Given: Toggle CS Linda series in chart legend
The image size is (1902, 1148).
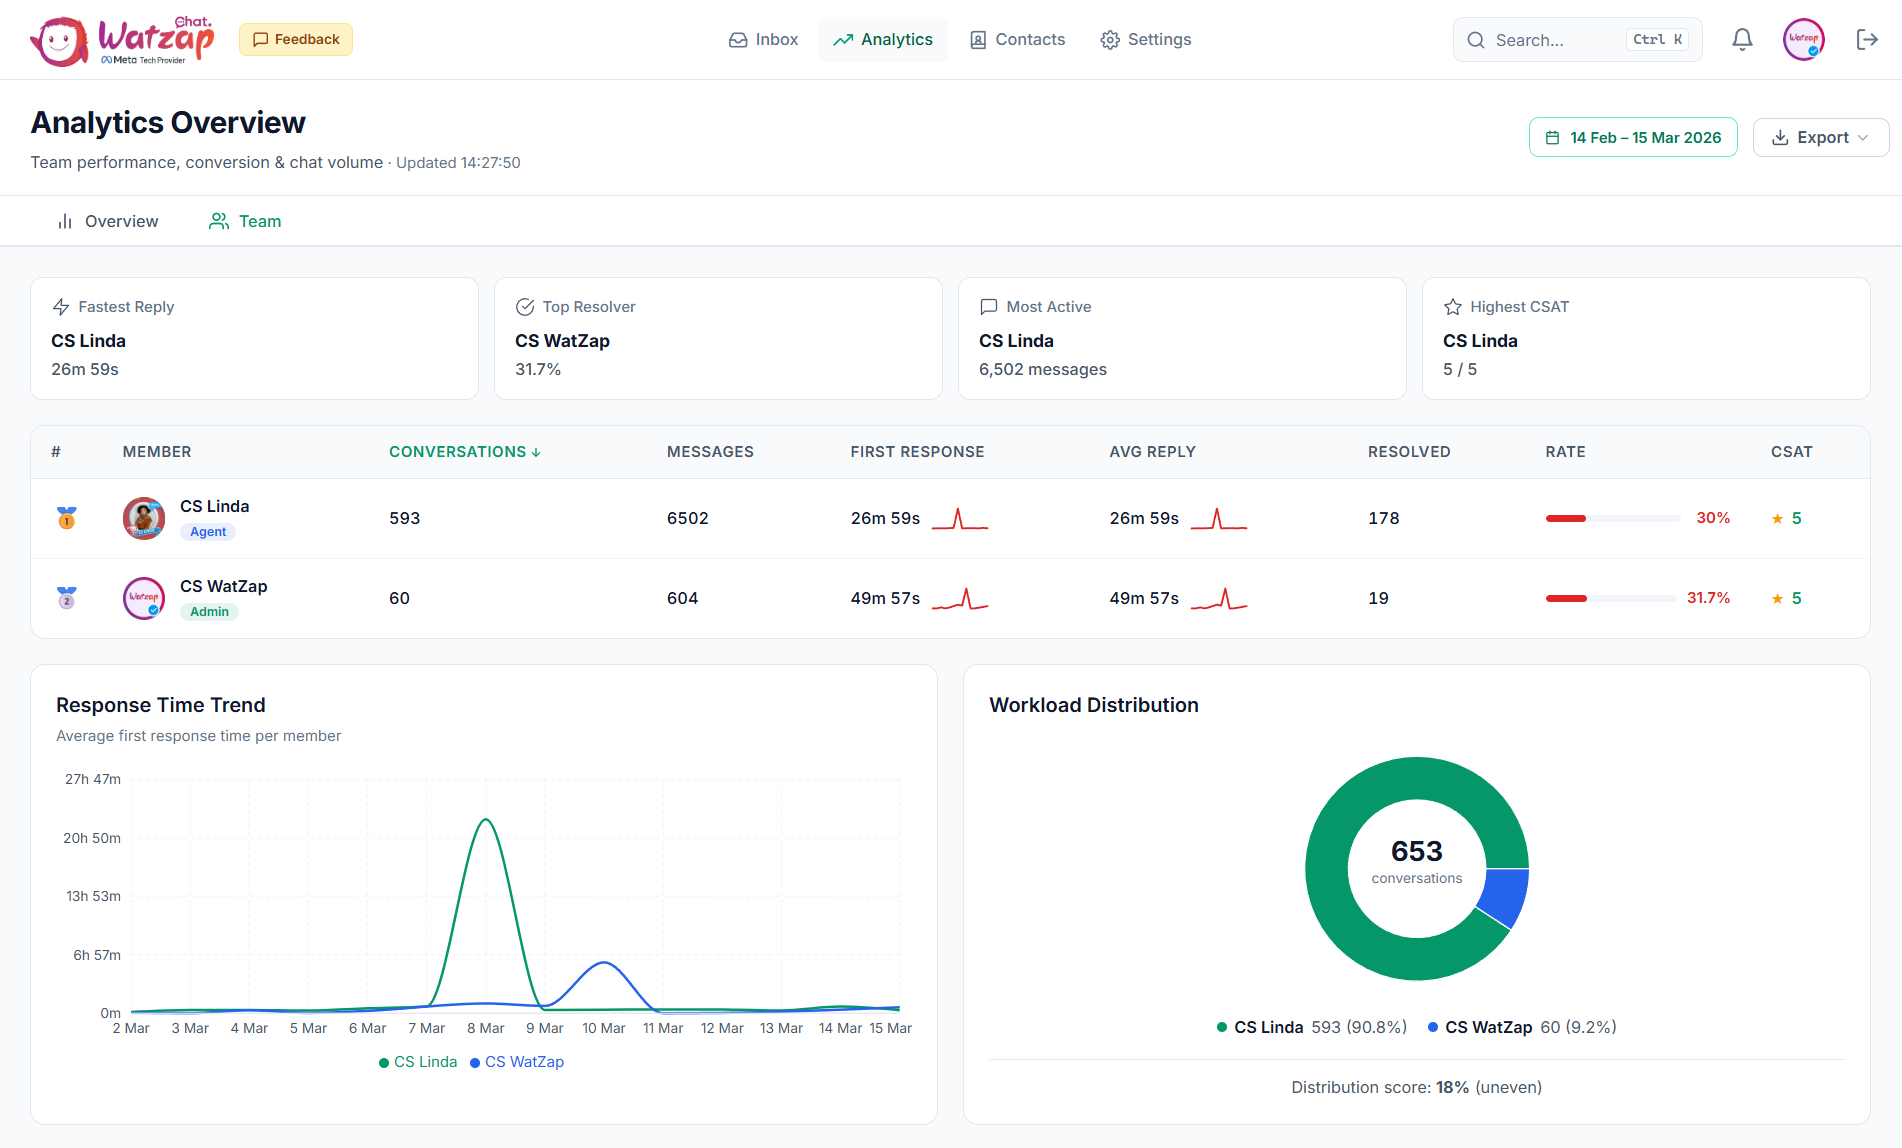Looking at the screenshot, I should [x=418, y=1062].
